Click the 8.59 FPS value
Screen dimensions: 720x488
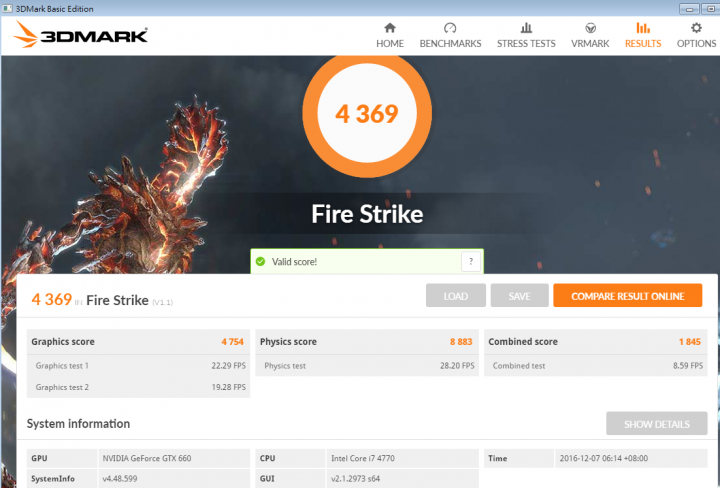coord(688,365)
